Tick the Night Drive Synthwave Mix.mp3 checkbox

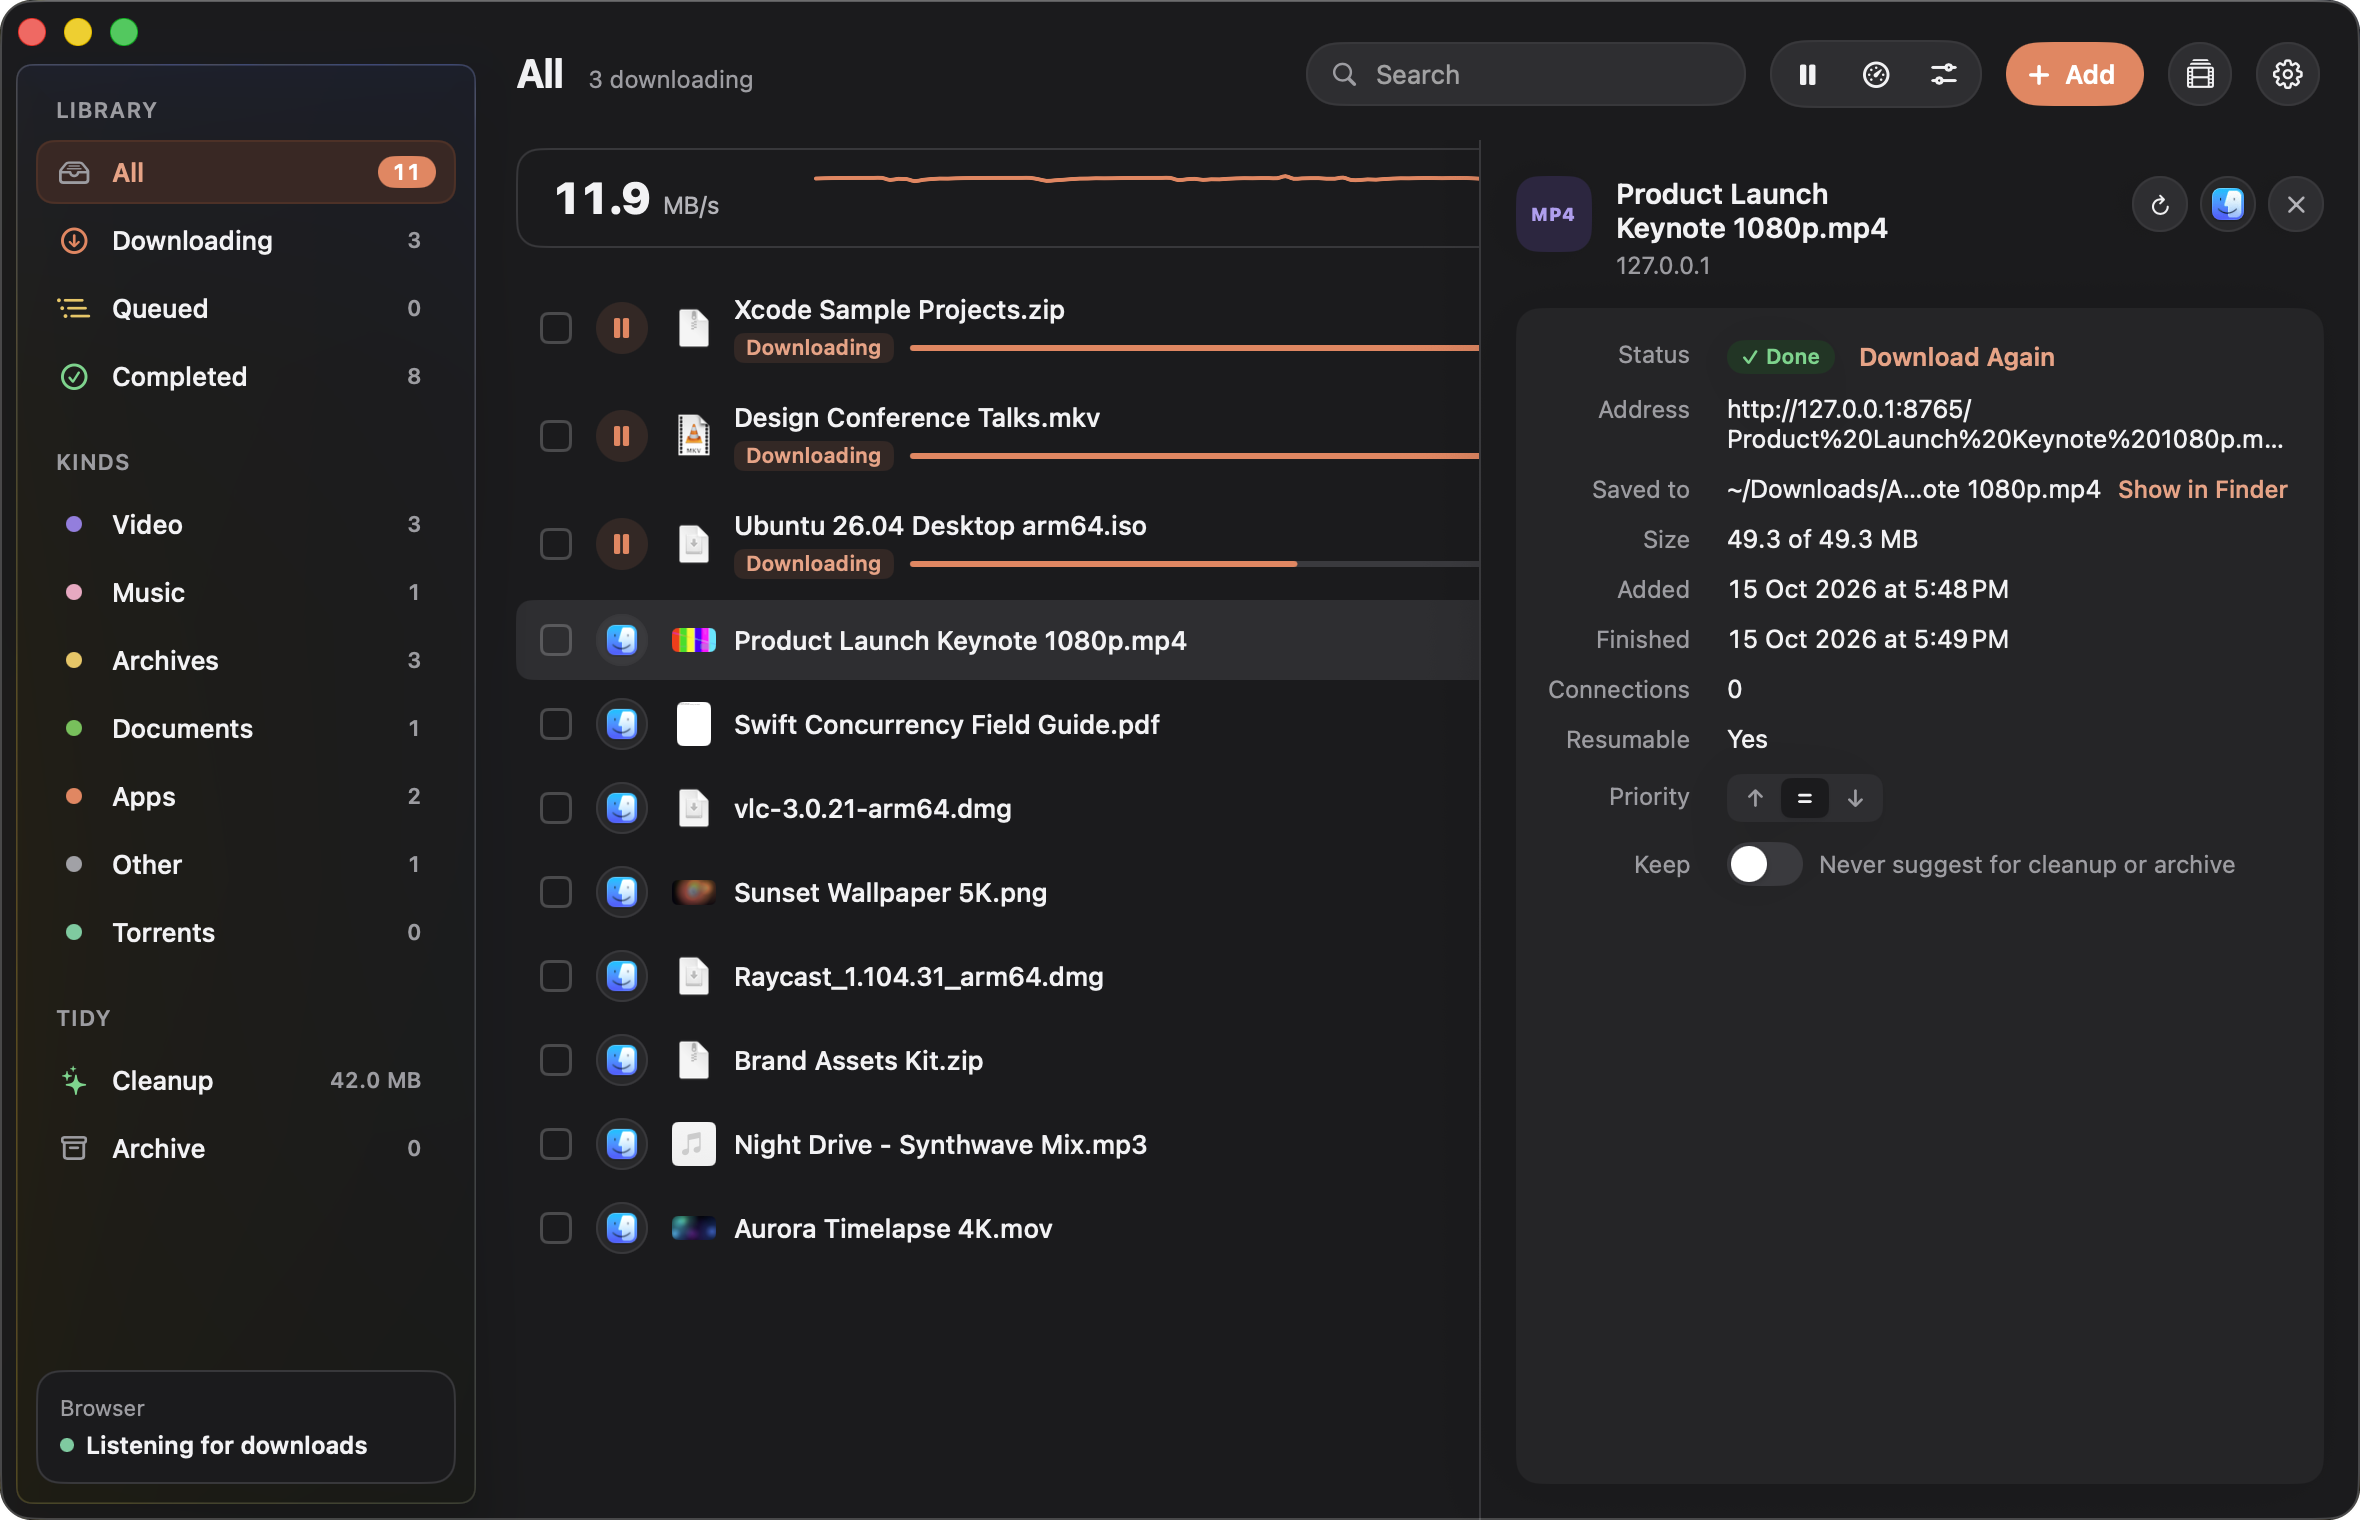point(556,1144)
